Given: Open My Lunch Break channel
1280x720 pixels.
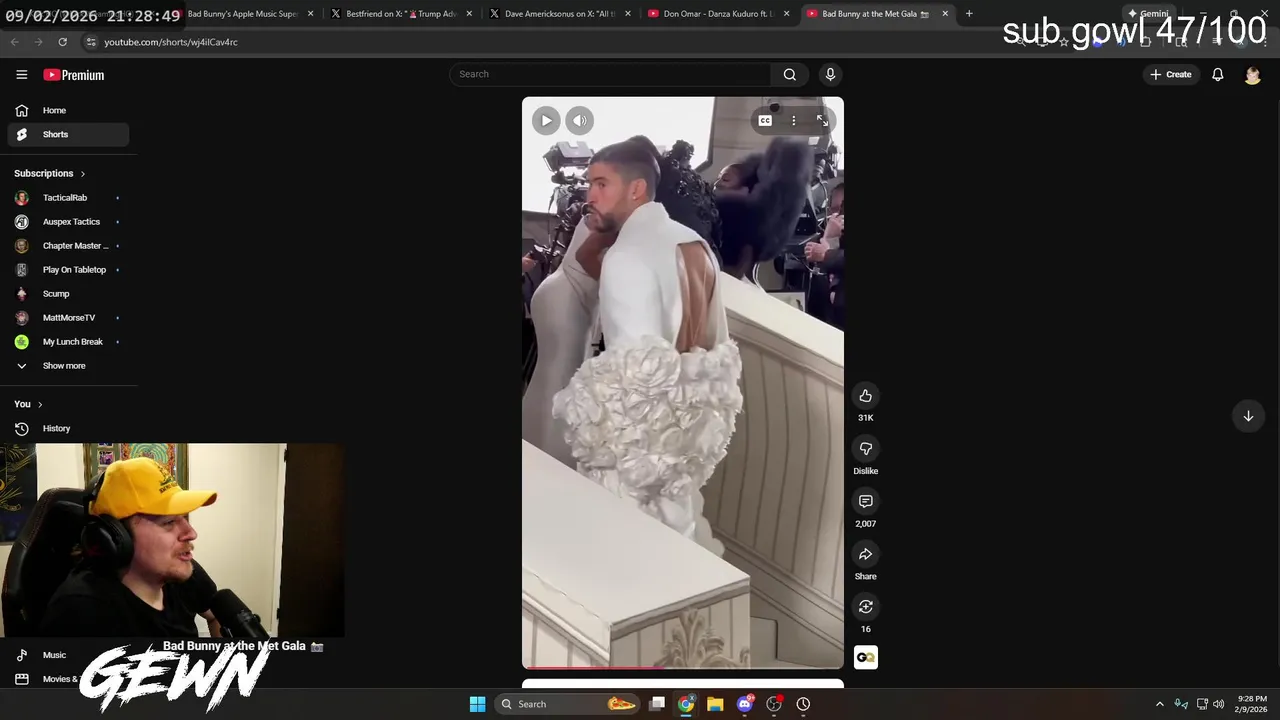Looking at the screenshot, I should pos(68,342).
